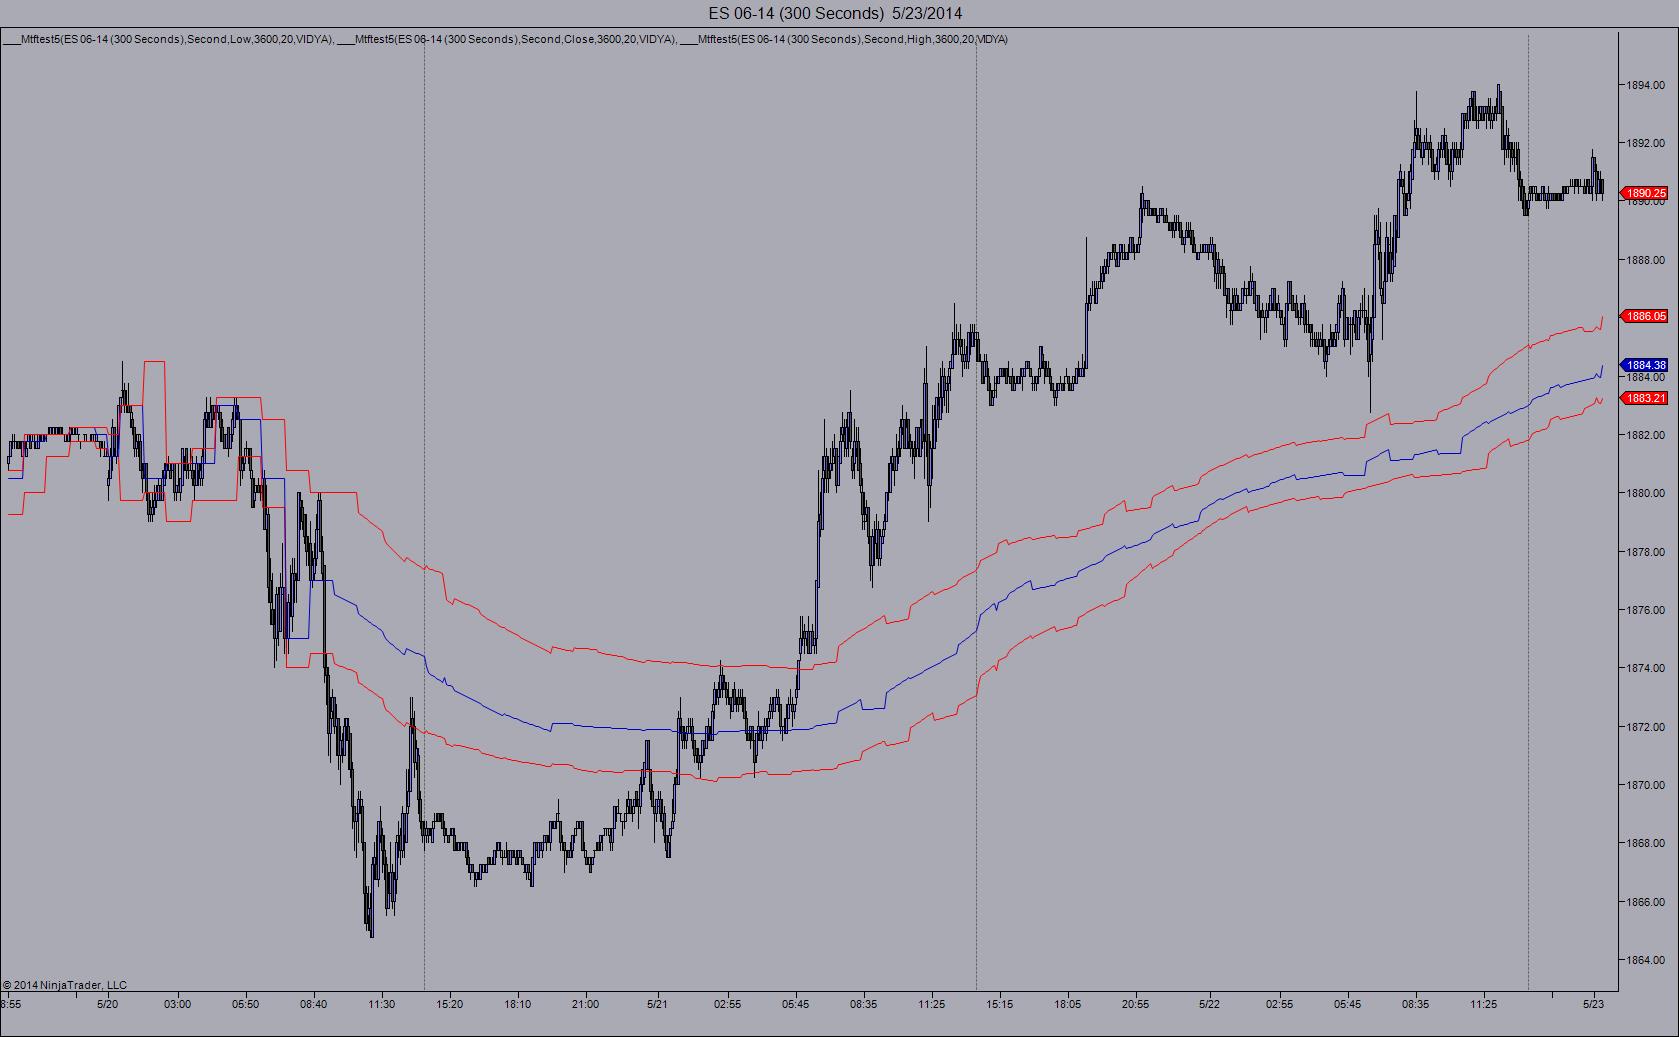Click the 18:05 time axis label
The width and height of the screenshot is (1679, 1037).
click(x=1067, y=1004)
